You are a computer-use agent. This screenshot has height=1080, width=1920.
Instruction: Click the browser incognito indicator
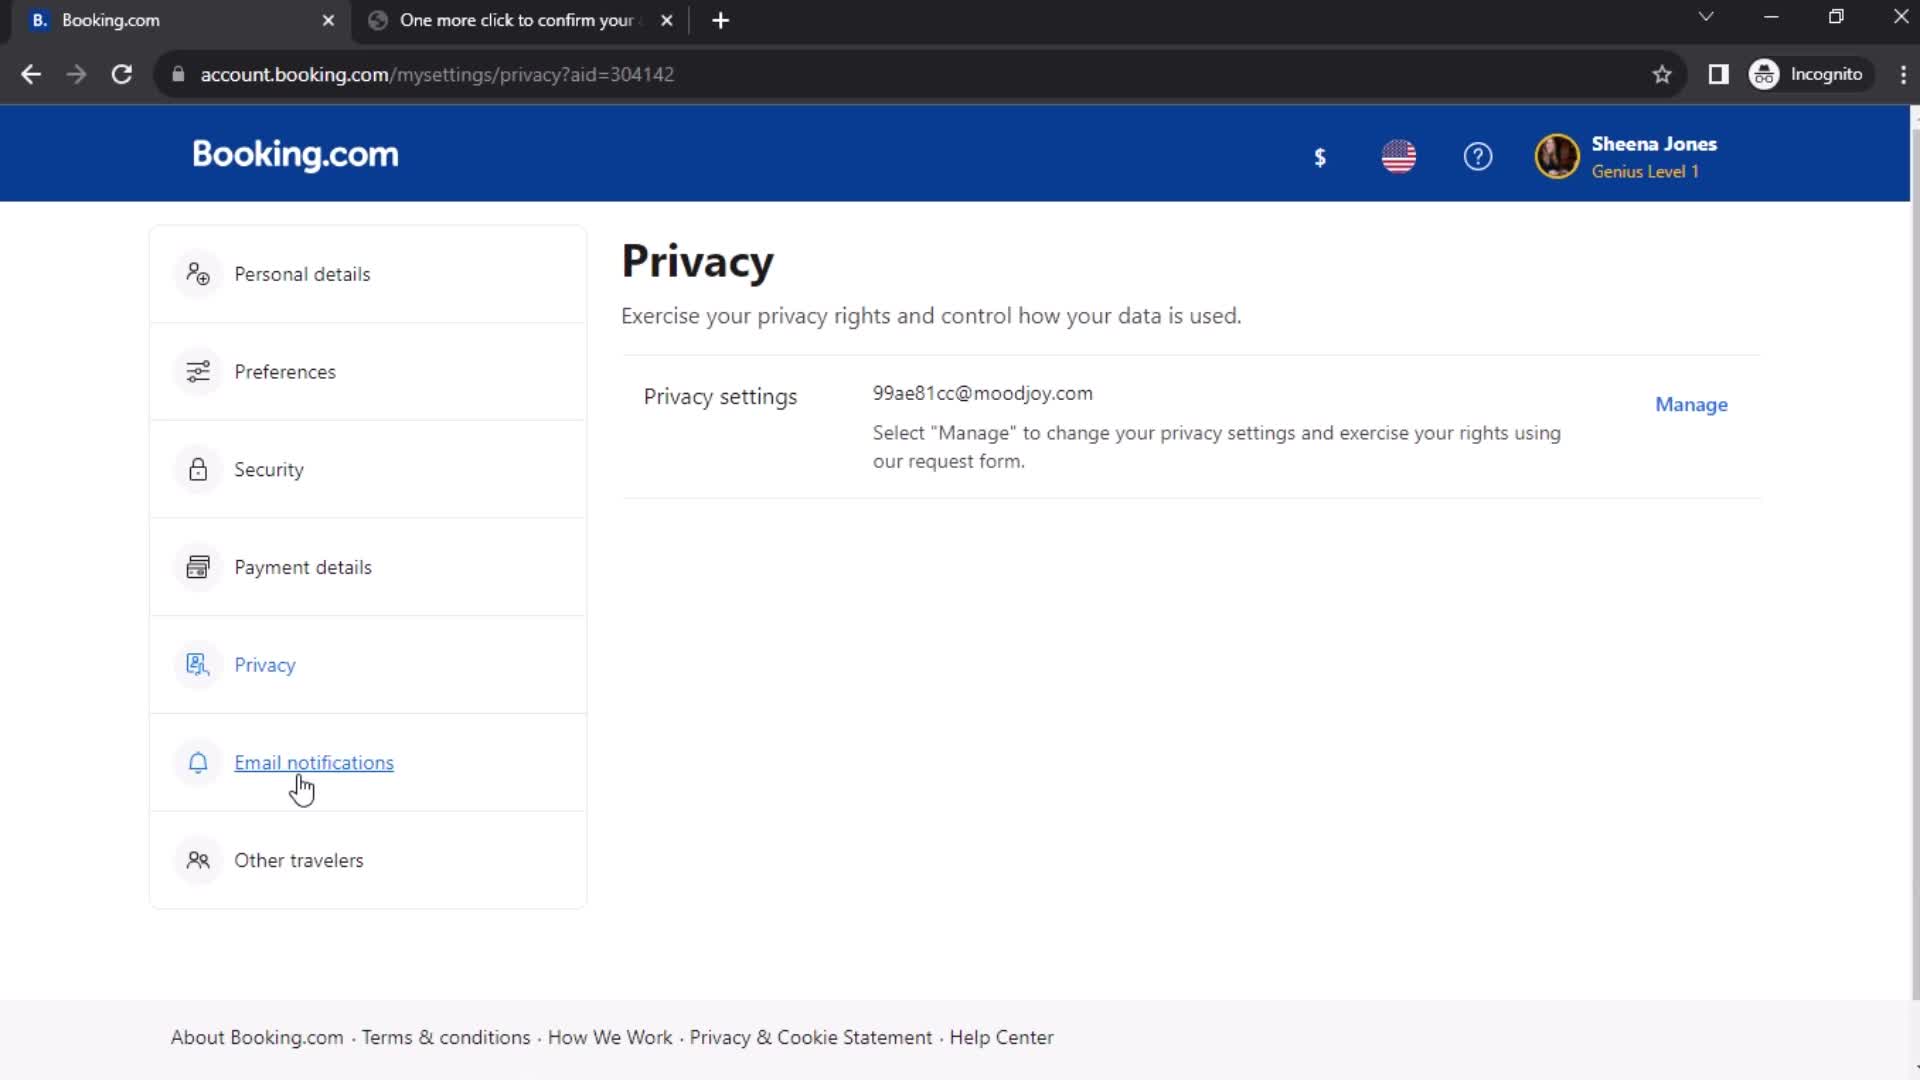click(x=1809, y=74)
